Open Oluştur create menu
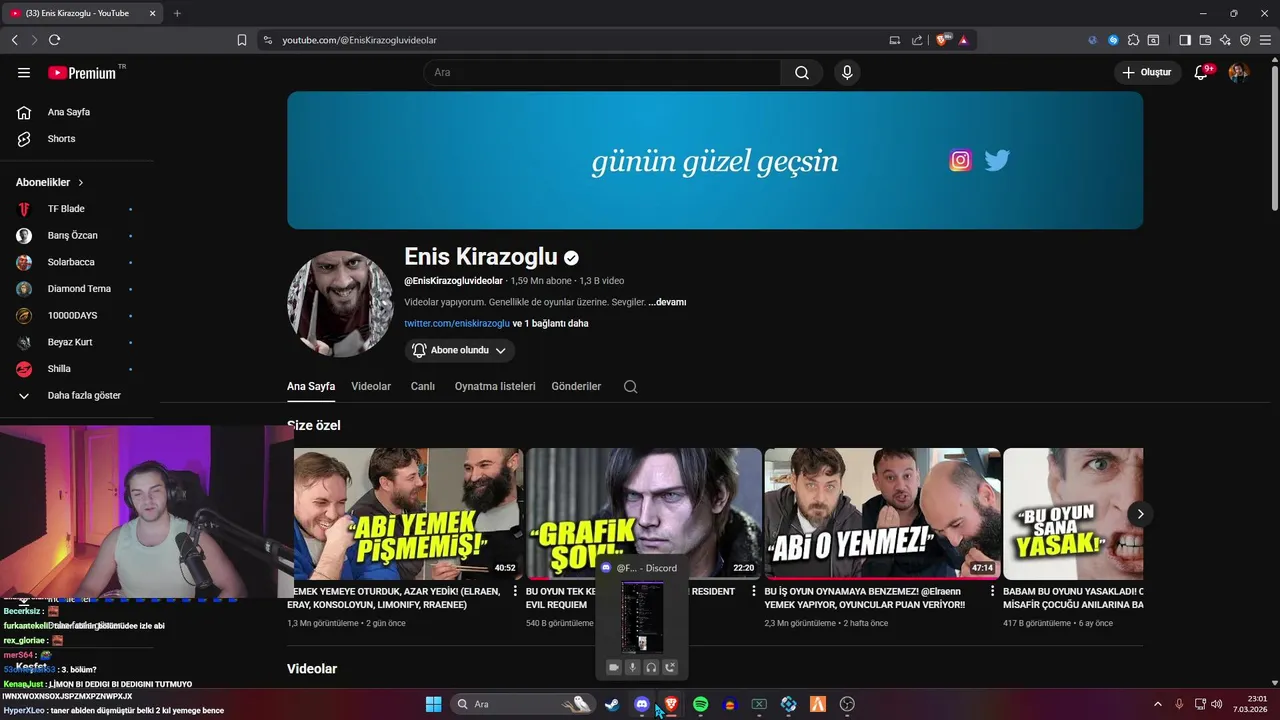 click(x=1148, y=73)
